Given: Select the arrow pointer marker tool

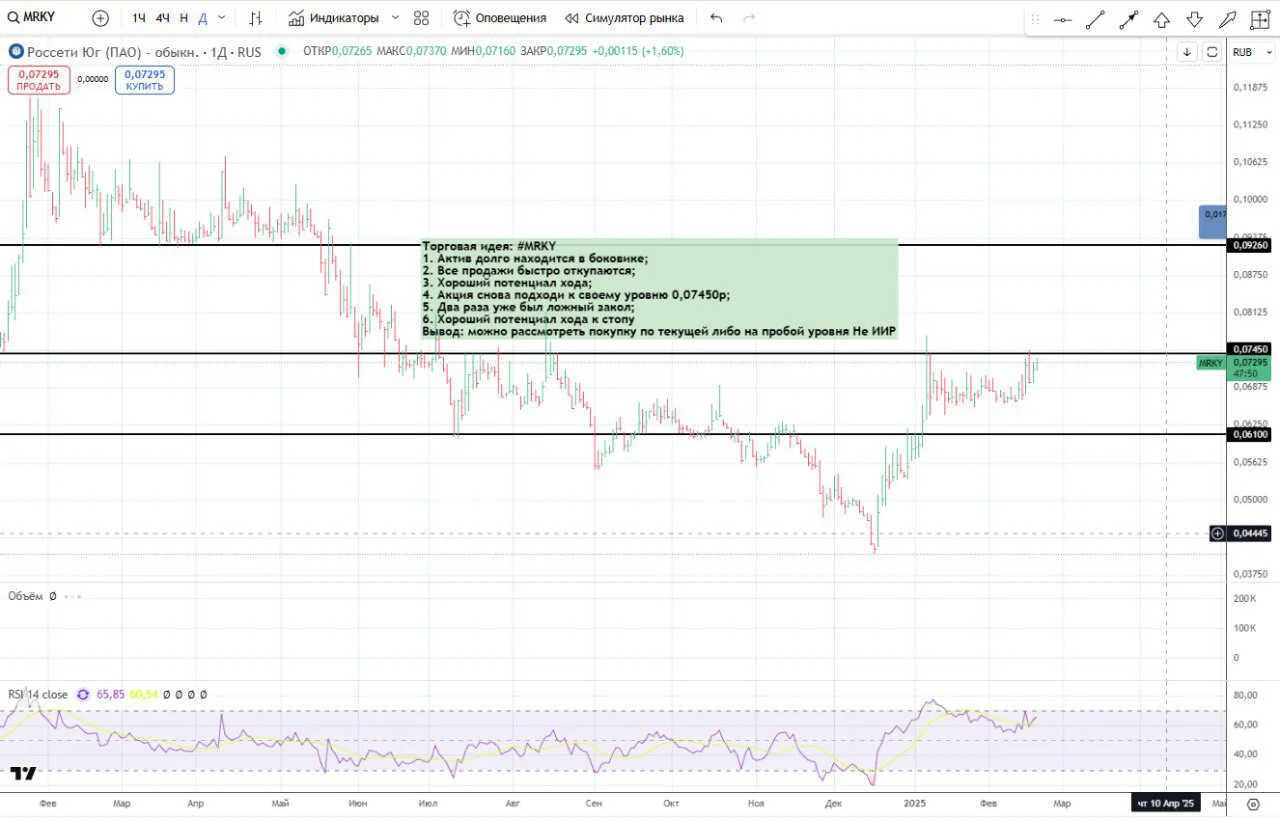Looking at the screenshot, I should (1228, 19).
